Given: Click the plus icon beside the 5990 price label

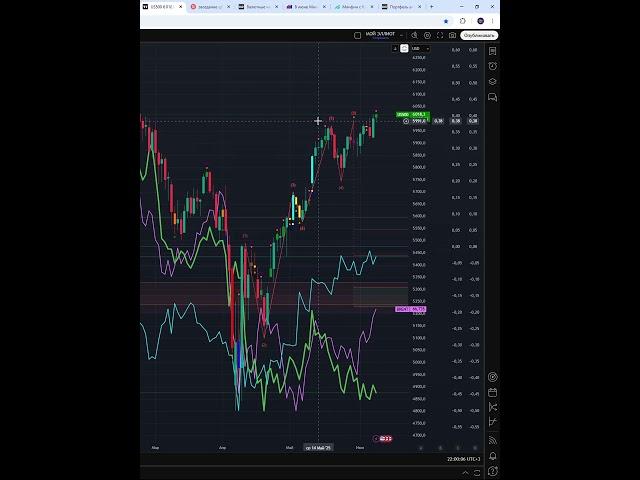Looking at the screenshot, I should point(406,121).
